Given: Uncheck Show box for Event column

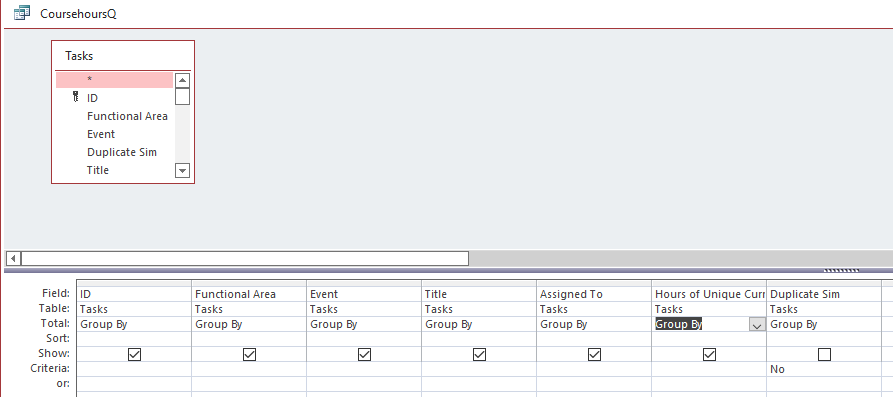Looking at the screenshot, I should pos(364,354).
